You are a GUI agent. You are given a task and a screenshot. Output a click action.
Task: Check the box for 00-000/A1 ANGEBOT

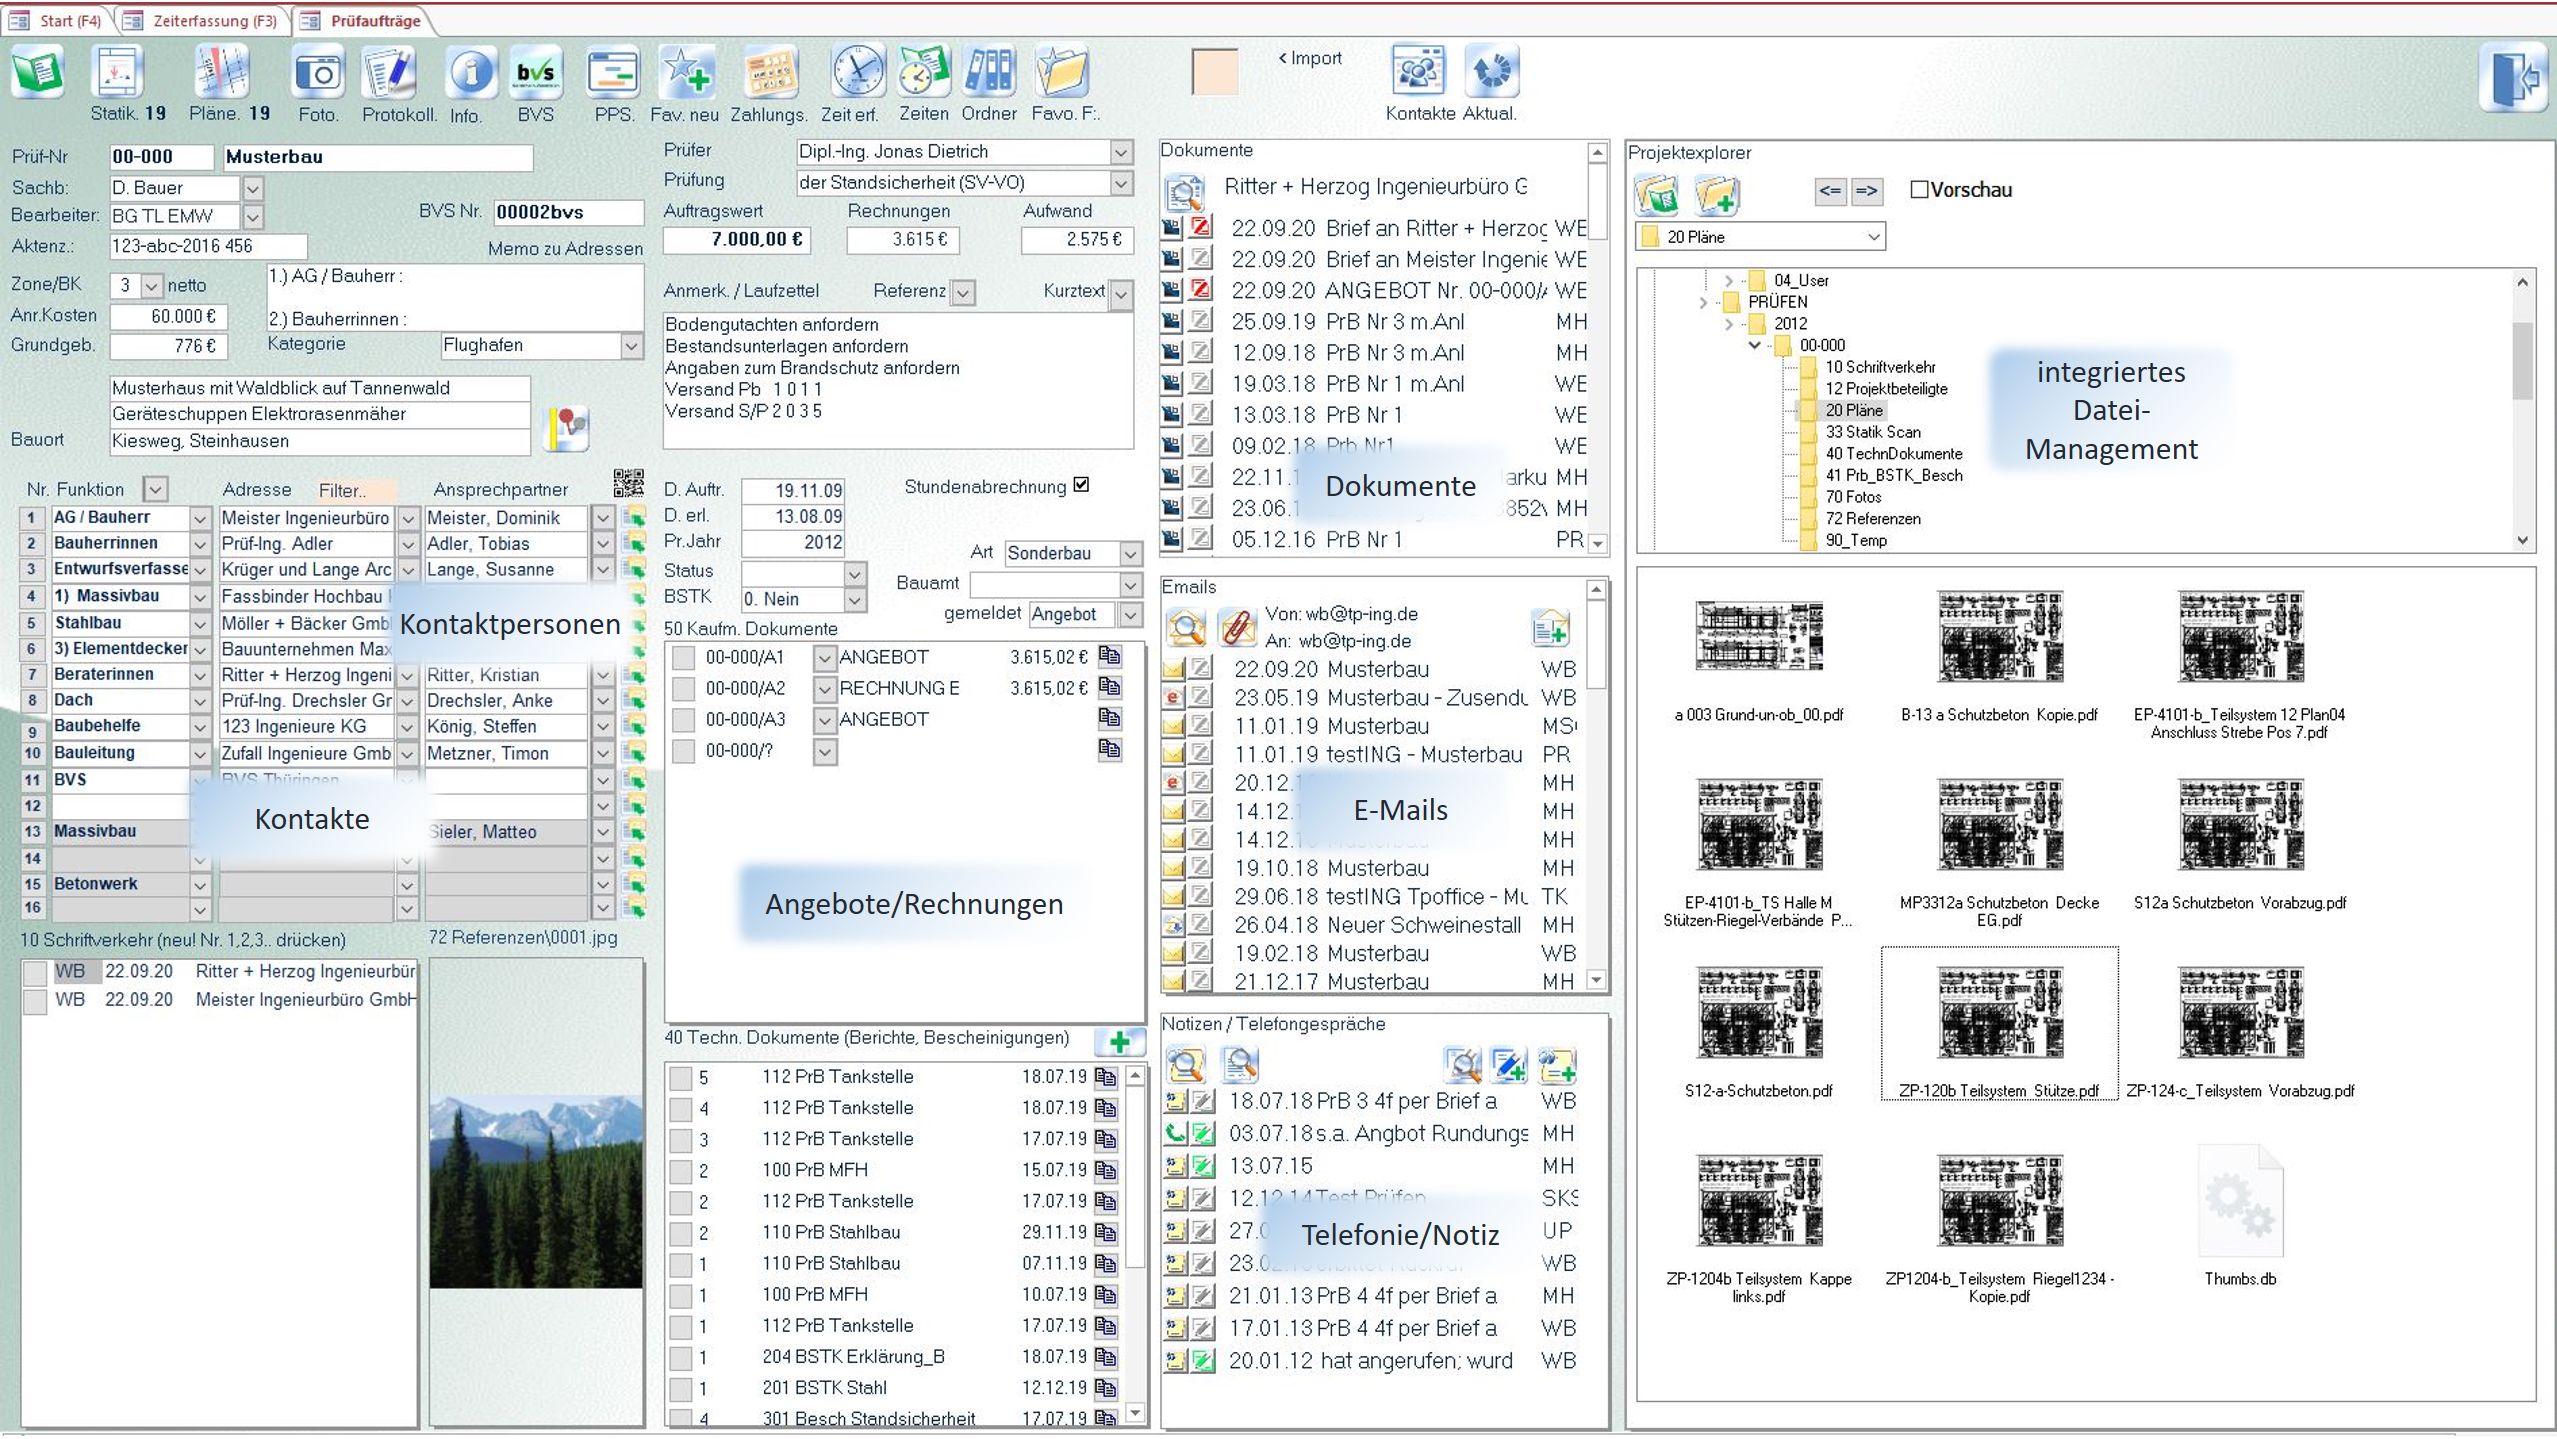683,658
